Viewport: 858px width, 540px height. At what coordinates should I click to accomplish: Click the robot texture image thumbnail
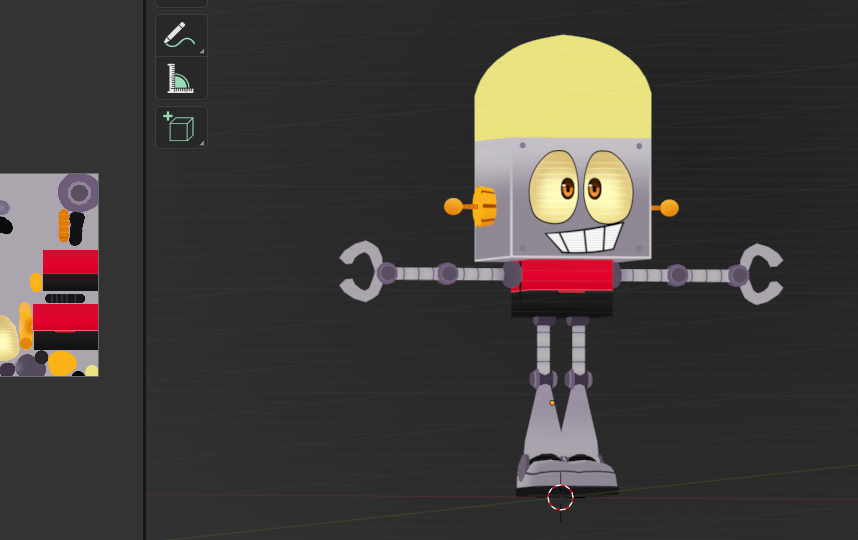tap(49, 275)
